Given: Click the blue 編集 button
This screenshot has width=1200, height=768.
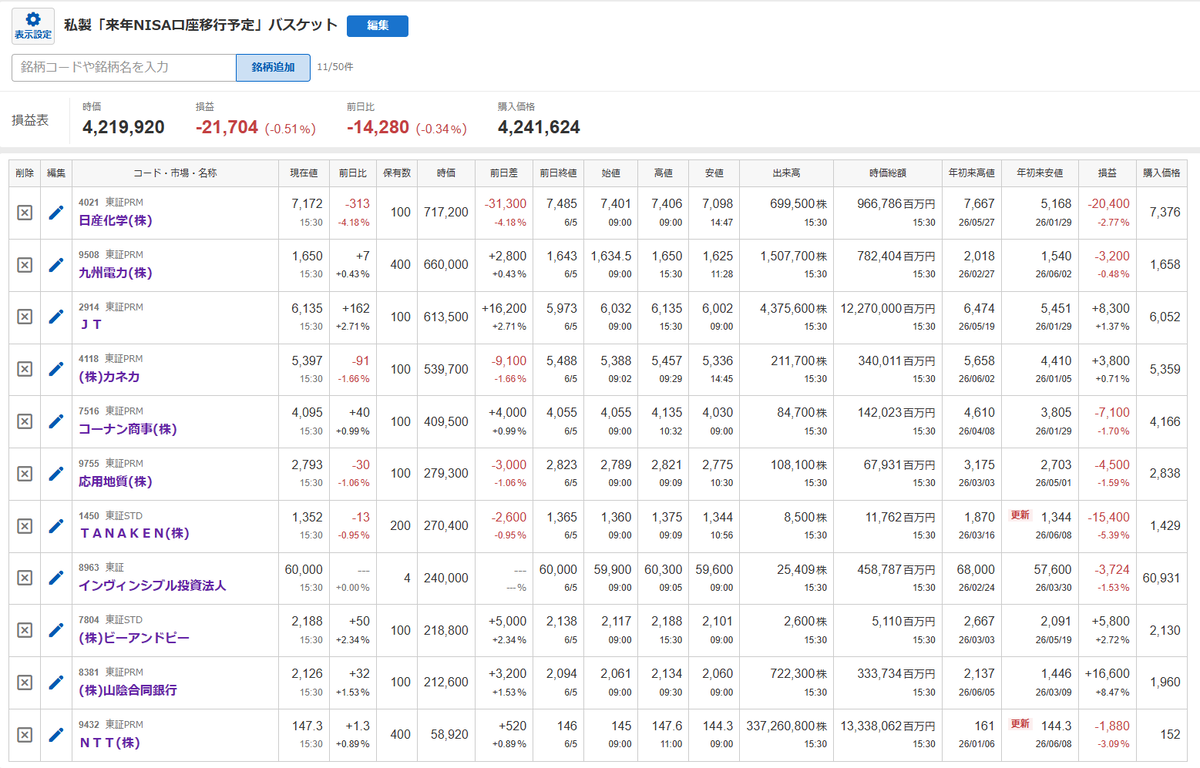Looking at the screenshot, I should 377,26.
